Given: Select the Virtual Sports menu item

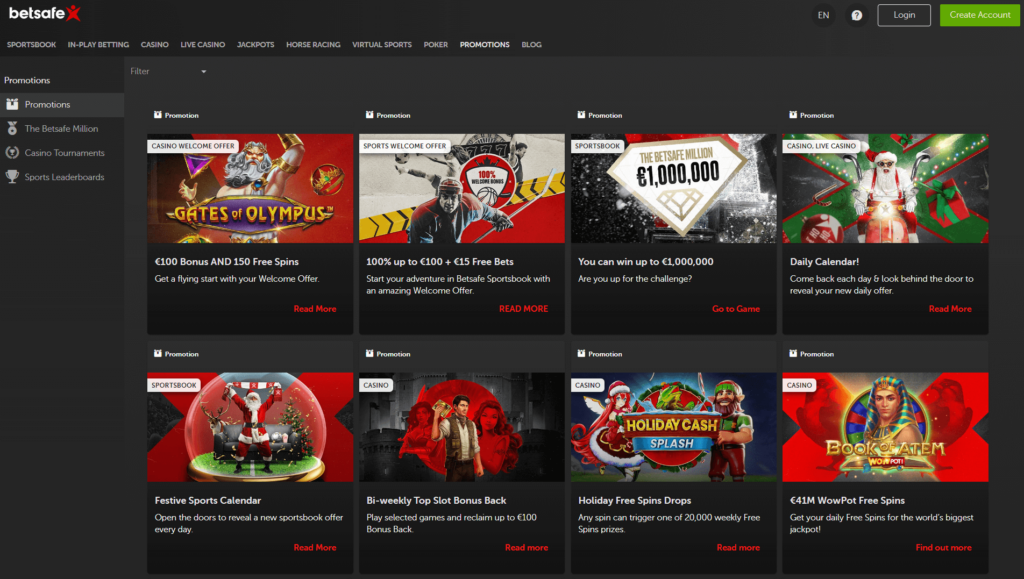Looking at the screenshot, I should (381, 45).
